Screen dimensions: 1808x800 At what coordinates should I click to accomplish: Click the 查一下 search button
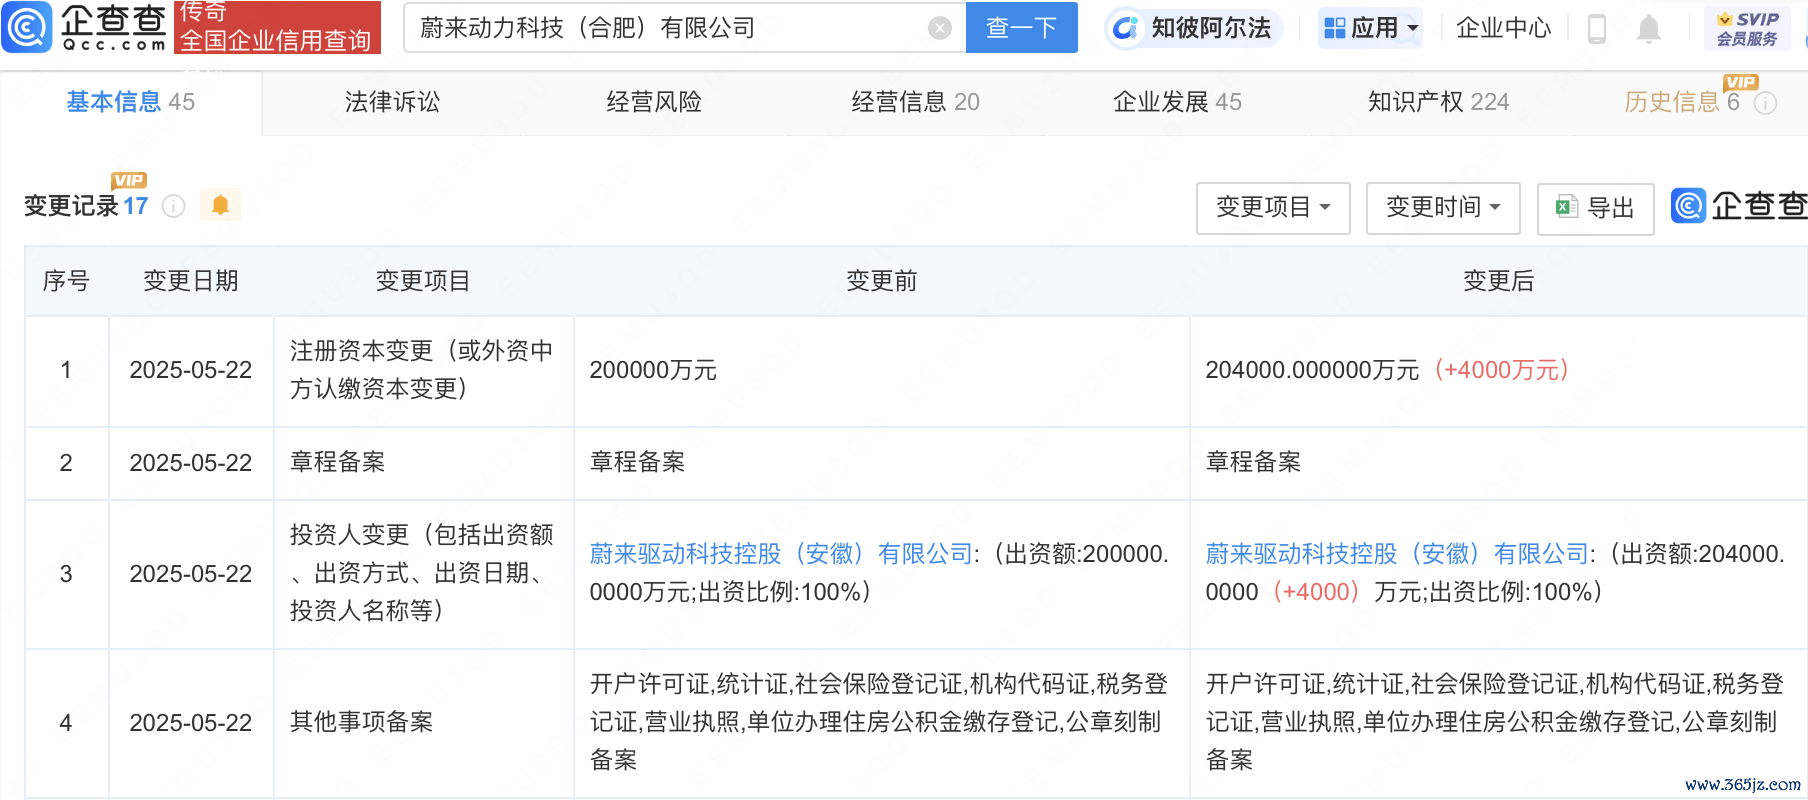[1021, 28]
